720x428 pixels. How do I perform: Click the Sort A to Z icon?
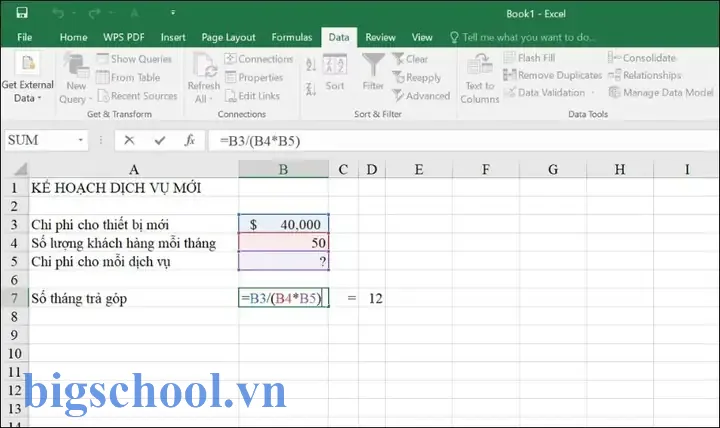[311, 65]
